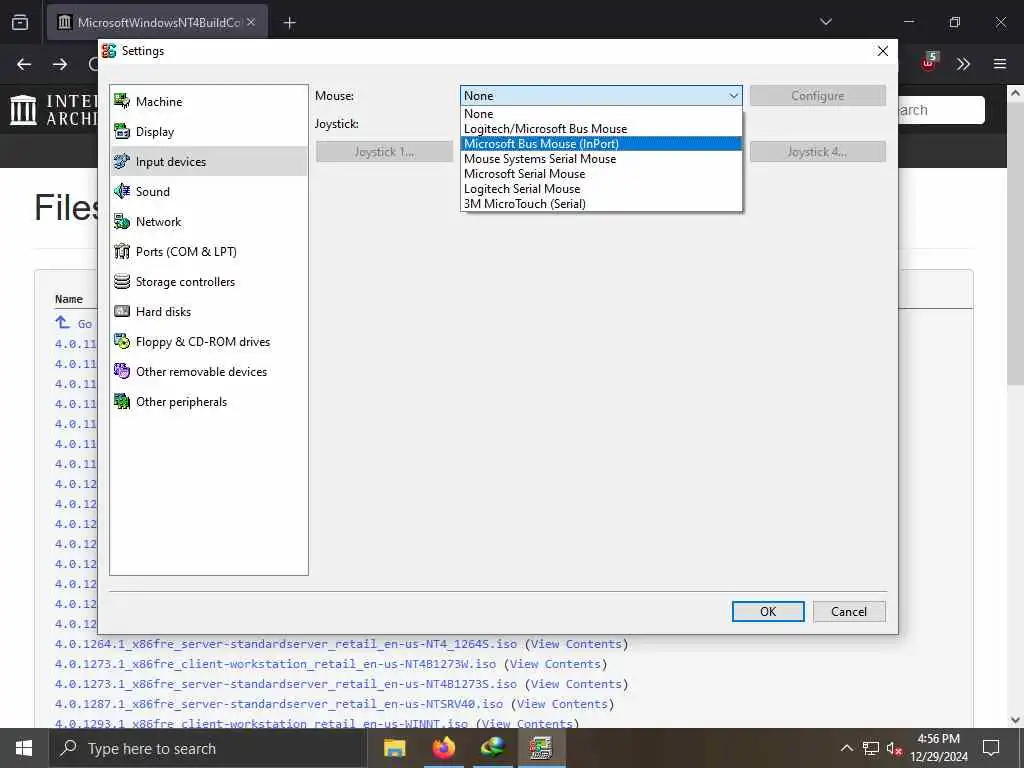
Task: Click the Input devices category icon
Action: tap(122, 161)
